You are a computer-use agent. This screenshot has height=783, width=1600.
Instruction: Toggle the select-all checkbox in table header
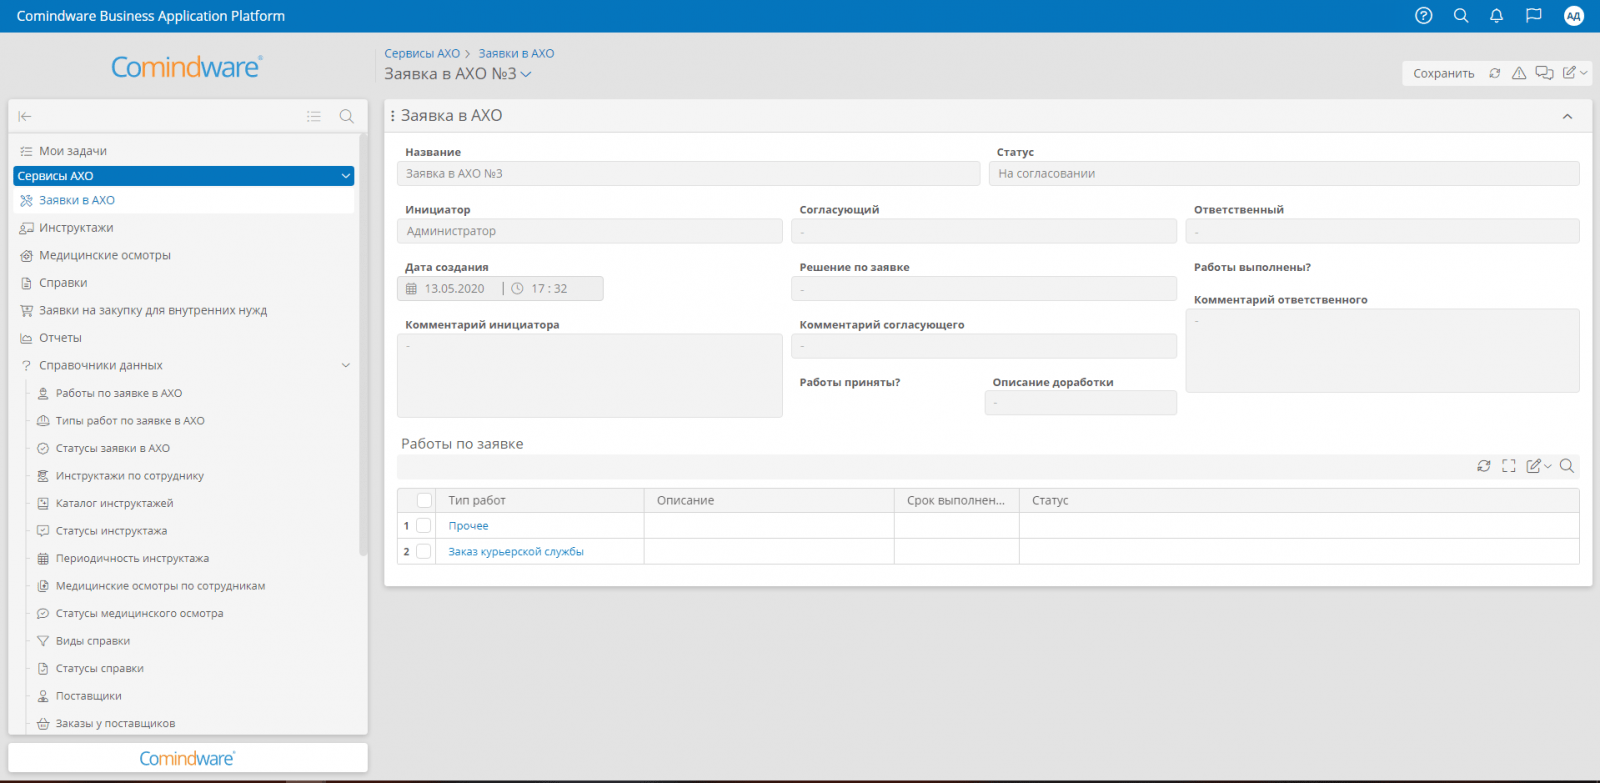(424, 500)
